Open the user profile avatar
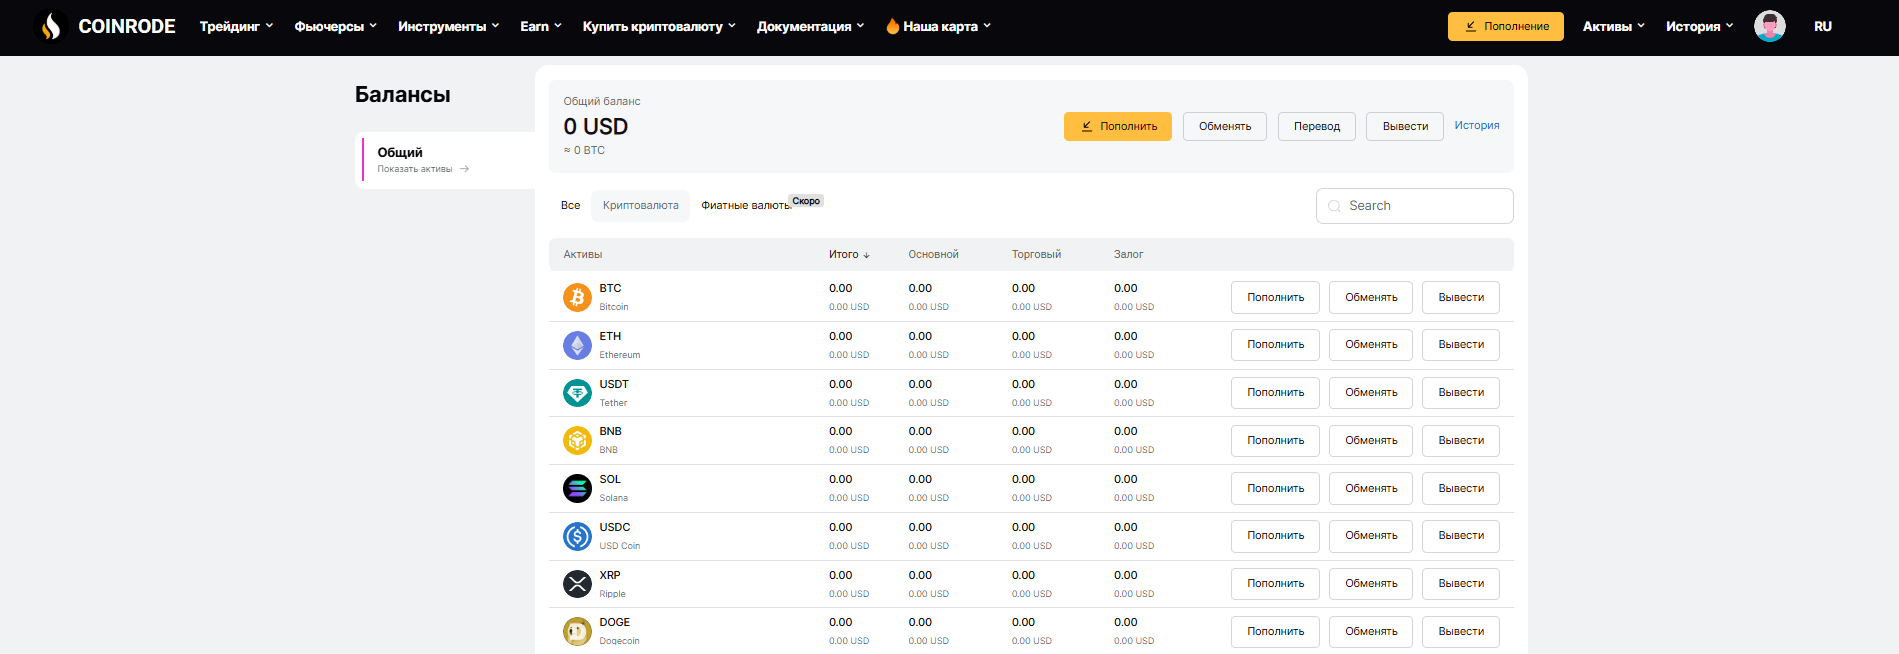This screenshot has width=1899, height=654. coord(1769,26)
